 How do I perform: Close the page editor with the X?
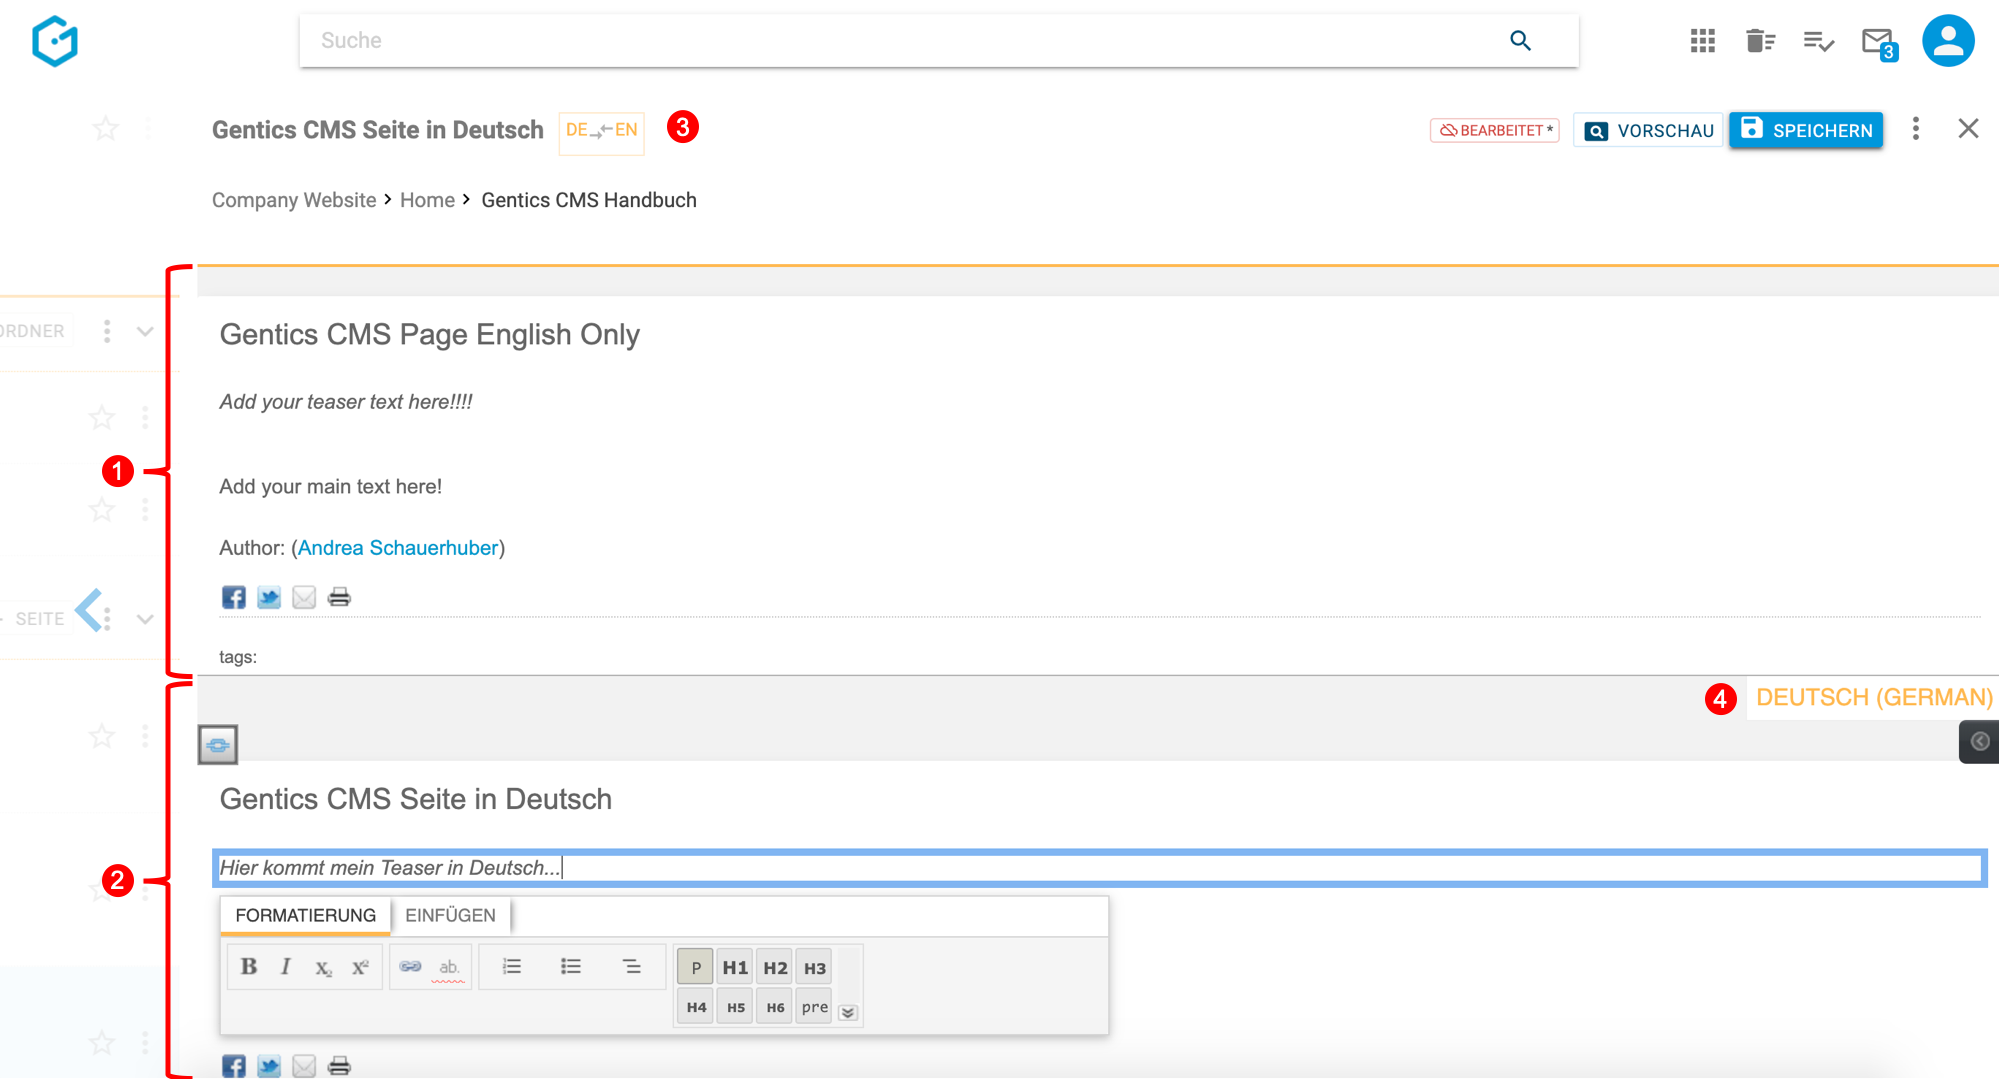click(1968, 129)
